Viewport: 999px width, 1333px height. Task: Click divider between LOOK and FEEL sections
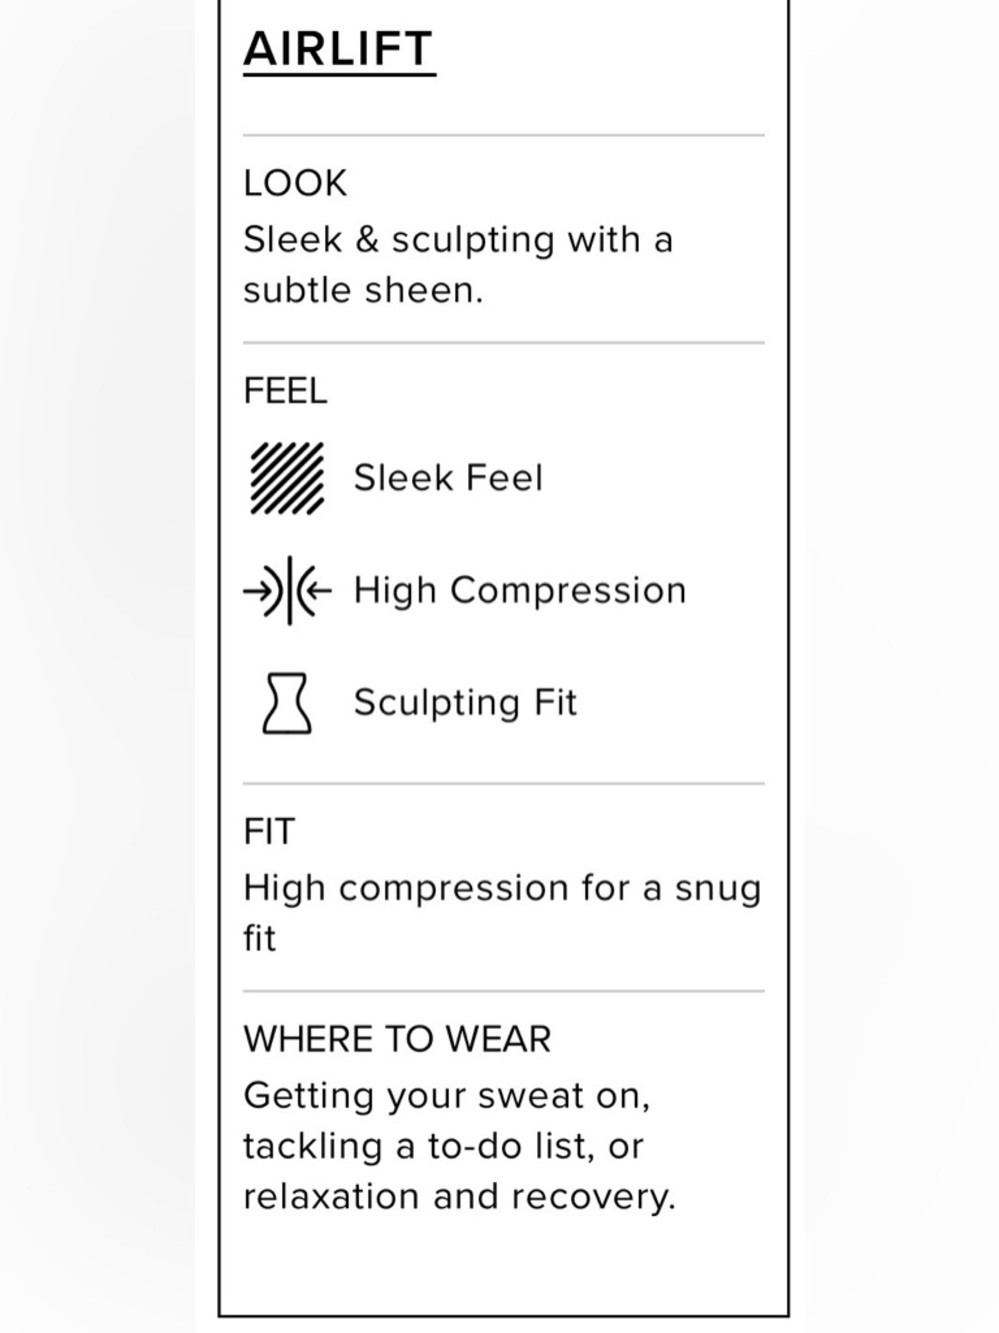tap(504, 343)
